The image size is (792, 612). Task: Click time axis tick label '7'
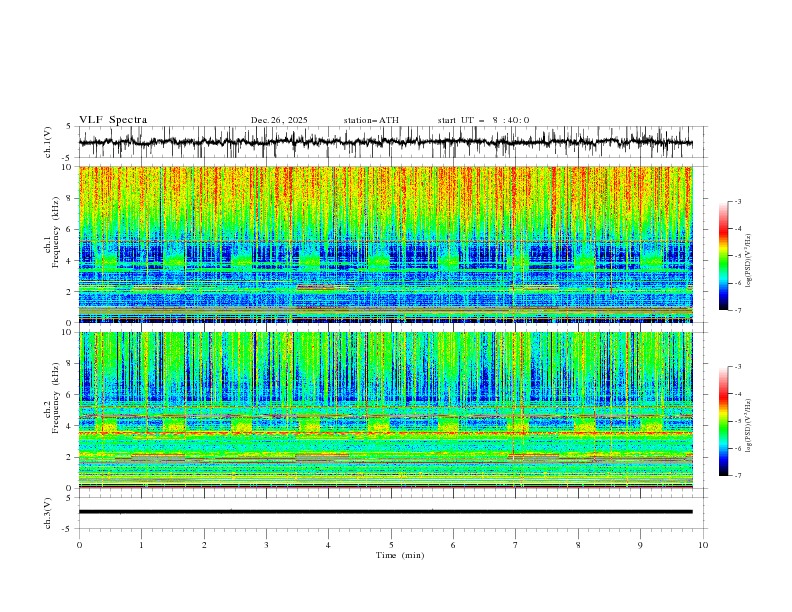click(x=516, y=545)
